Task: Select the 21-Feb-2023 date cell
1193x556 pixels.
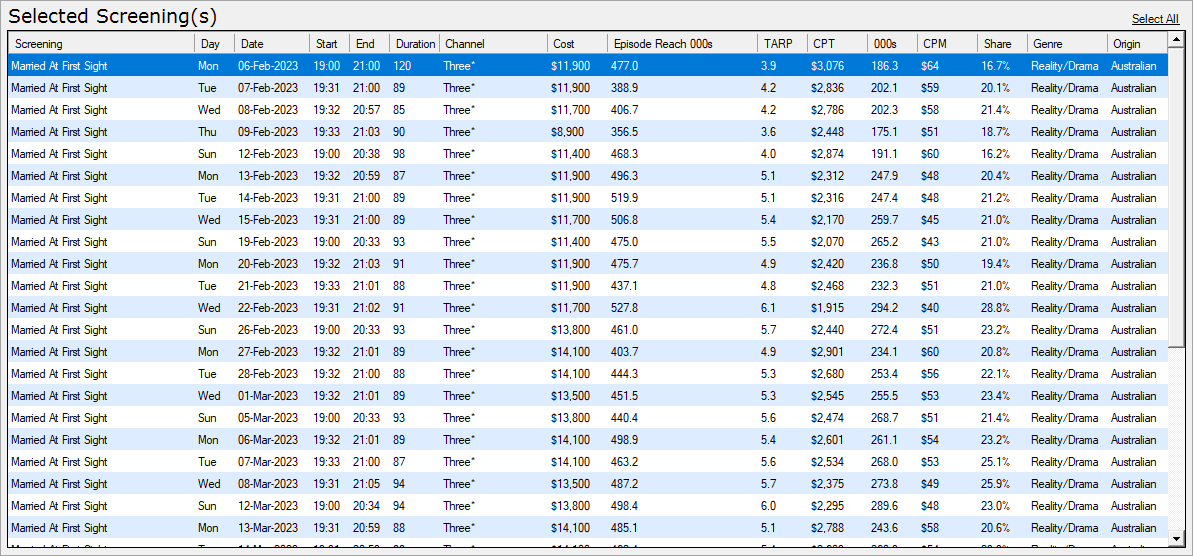Action: click(x=269, y=286)
